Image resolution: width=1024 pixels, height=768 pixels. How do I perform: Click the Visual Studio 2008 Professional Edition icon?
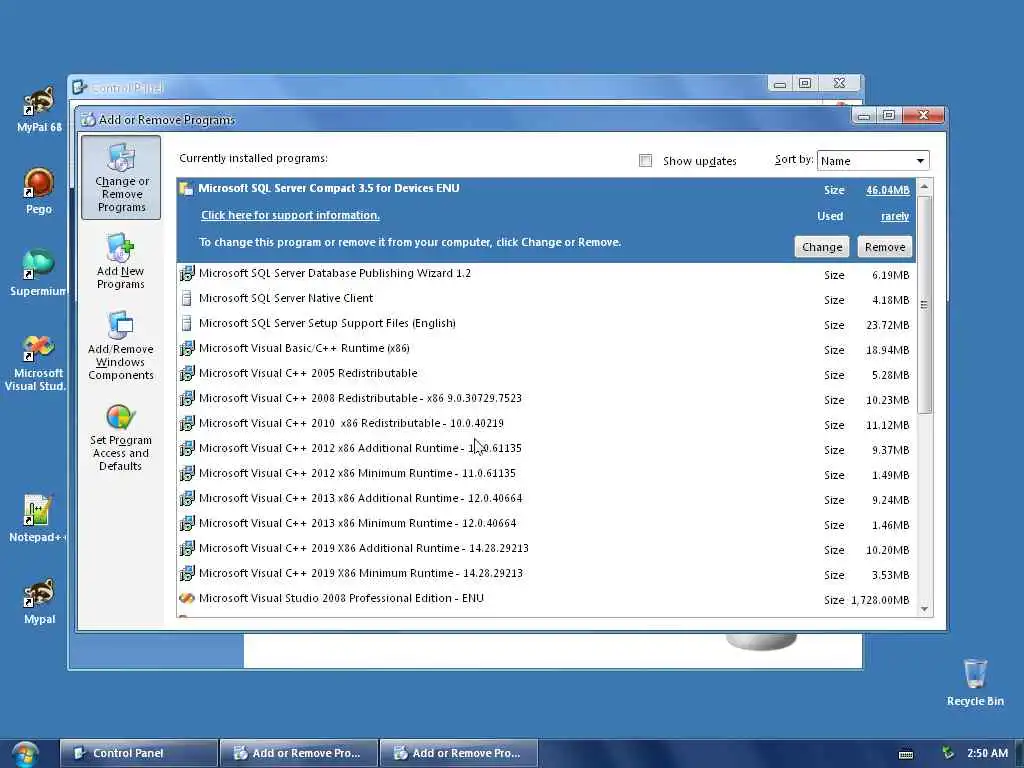187,598
